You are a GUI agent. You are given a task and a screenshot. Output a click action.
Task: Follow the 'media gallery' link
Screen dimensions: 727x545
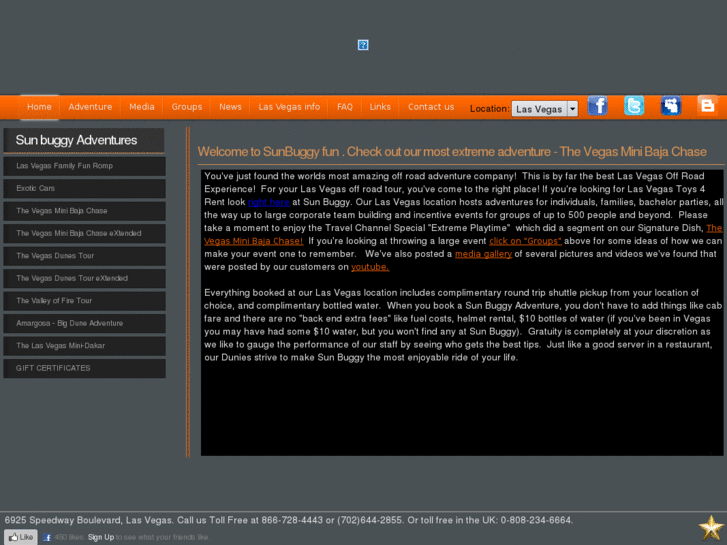[484, 254]
